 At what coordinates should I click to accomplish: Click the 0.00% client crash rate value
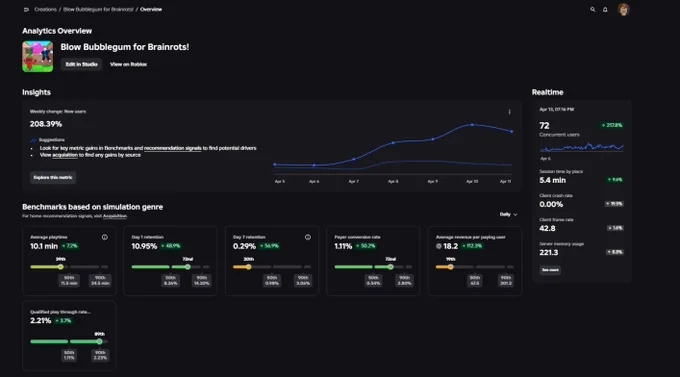[551, 204]
